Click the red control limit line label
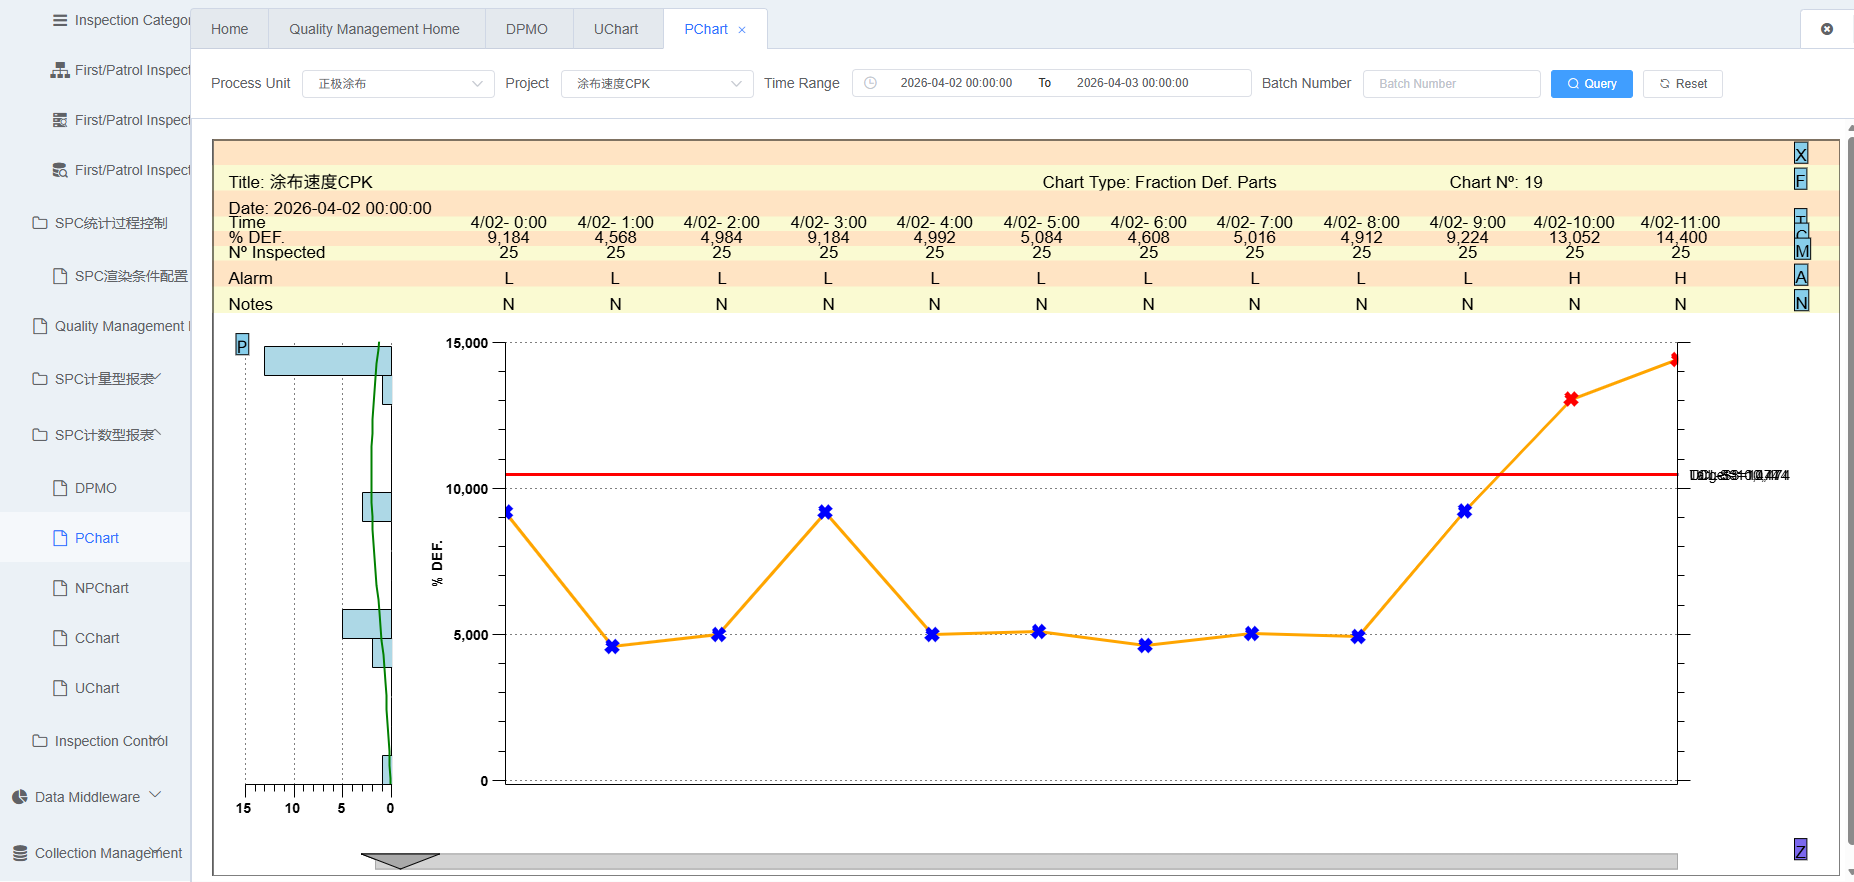This screenshot has height=882, width=1854. [1739, 475]
